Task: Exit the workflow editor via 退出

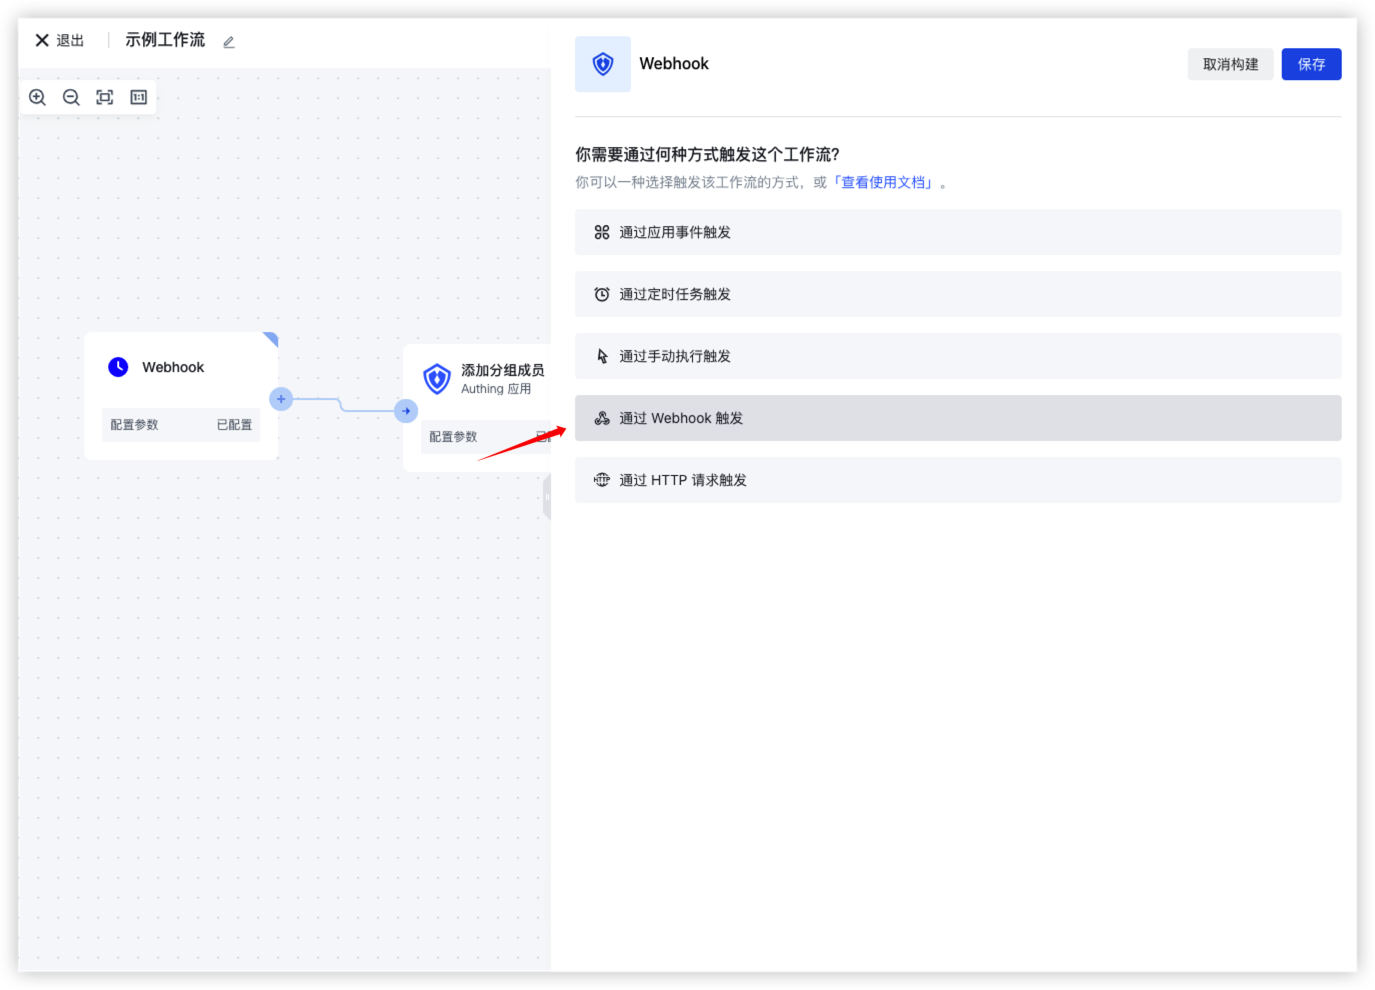Action: pos(60,41)
